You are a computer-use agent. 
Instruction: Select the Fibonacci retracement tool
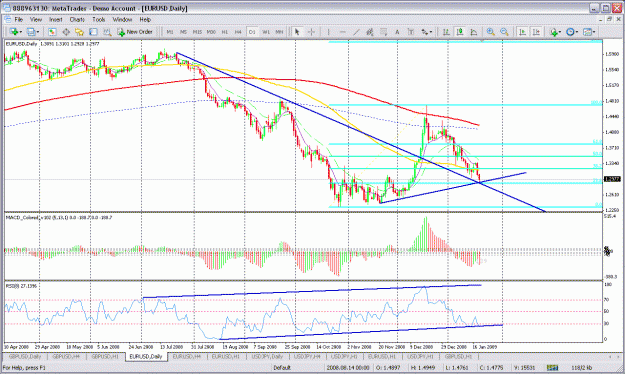point(383,32)
